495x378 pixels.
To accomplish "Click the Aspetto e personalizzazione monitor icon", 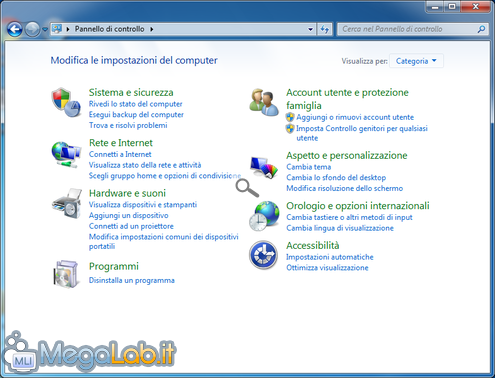I will tap(264, 168).
